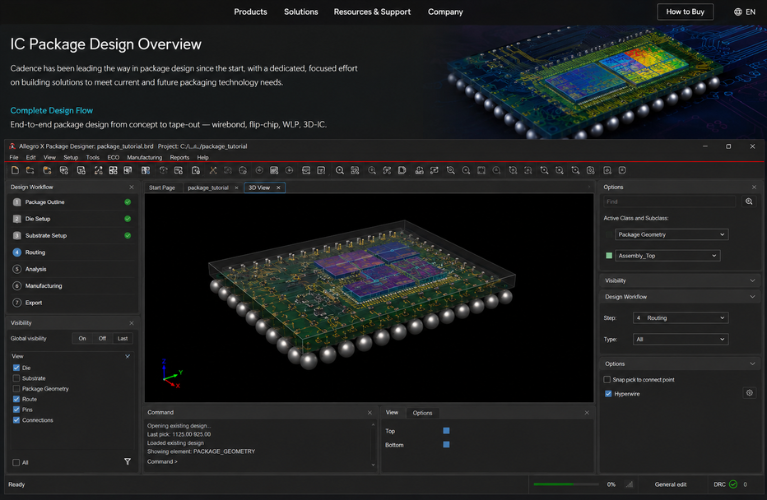Toggle the Route checkbox
This screenshot has width=767, height=500.
click(16, 399)
